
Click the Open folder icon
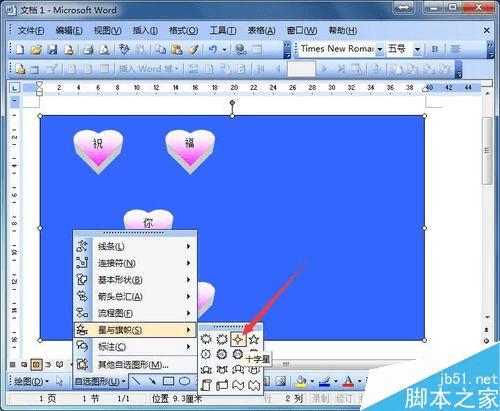(x=36, y=50)
